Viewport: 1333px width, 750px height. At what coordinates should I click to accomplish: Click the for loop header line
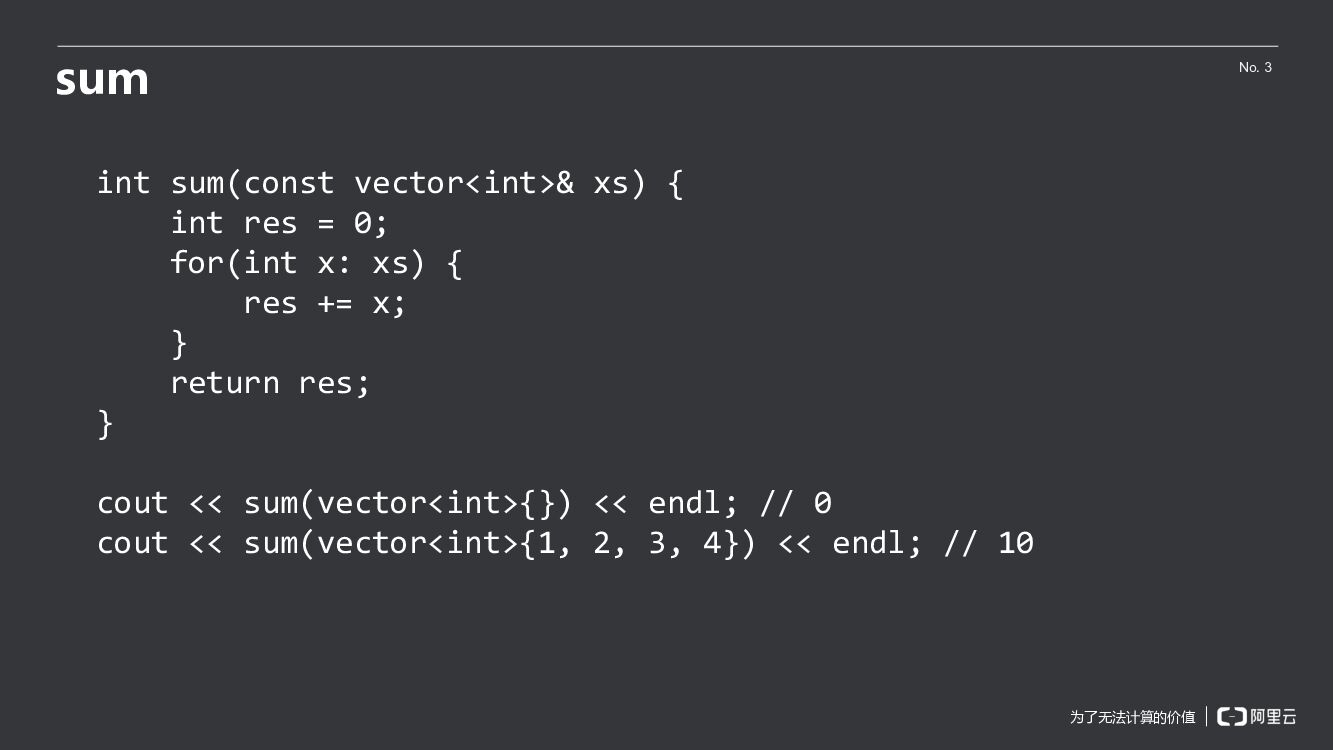coord(316,263)
